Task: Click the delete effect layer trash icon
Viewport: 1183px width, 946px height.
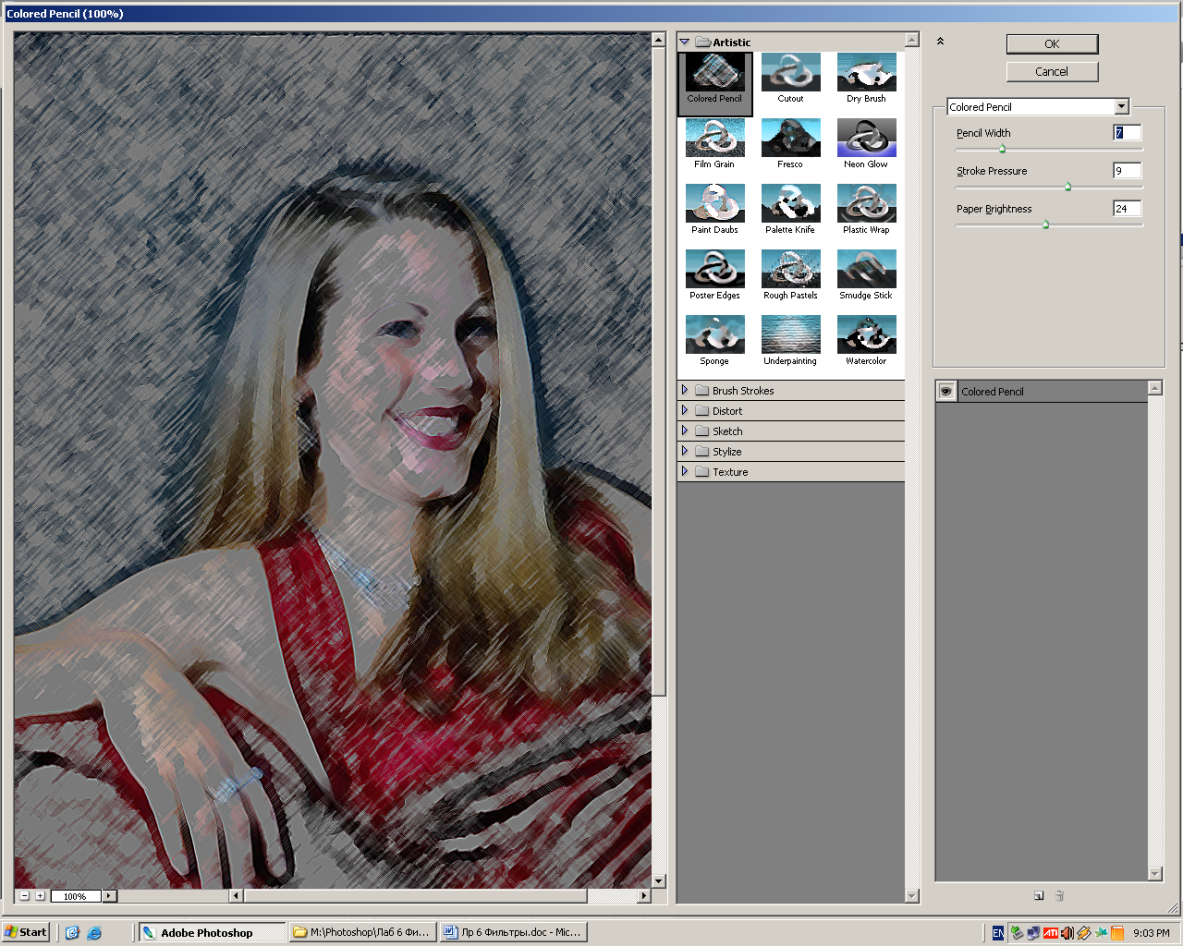Action: click(1059, 895)
